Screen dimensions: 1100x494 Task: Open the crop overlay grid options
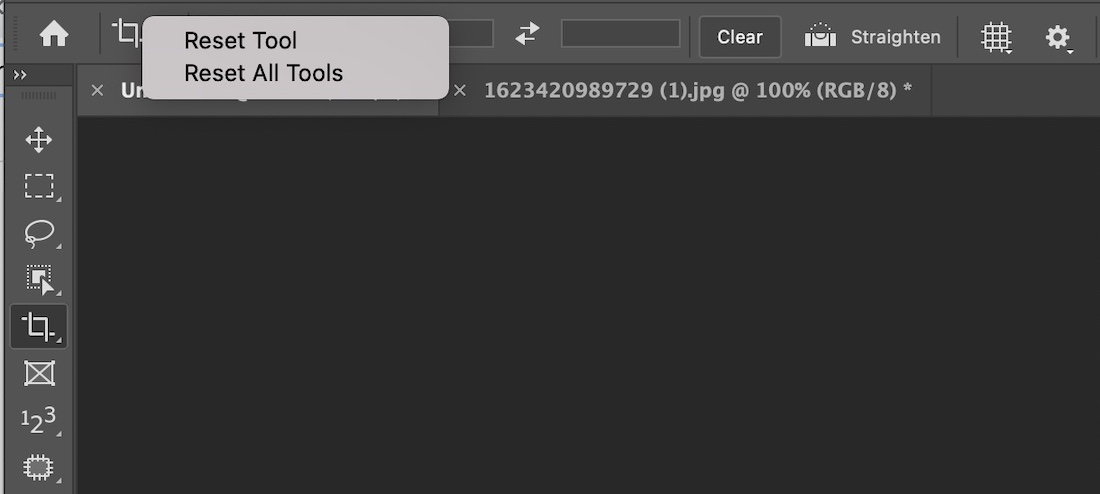click(x=996, y=37)
